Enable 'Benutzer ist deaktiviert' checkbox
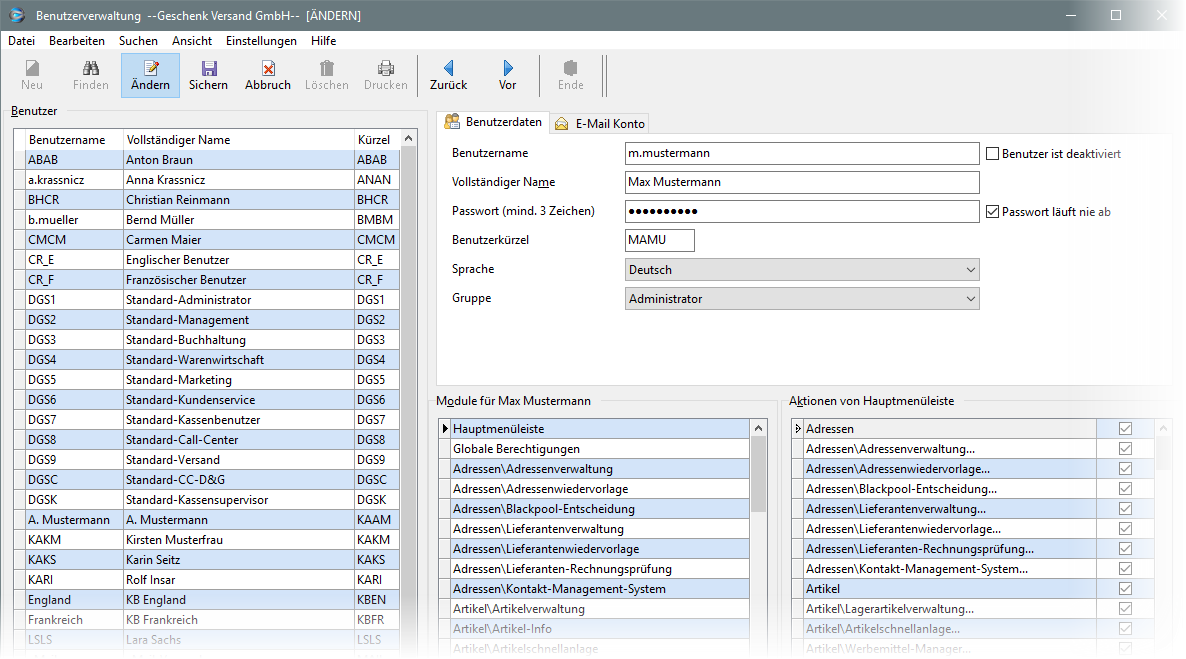Screen dimensions: 1186x659 point(993,154)
